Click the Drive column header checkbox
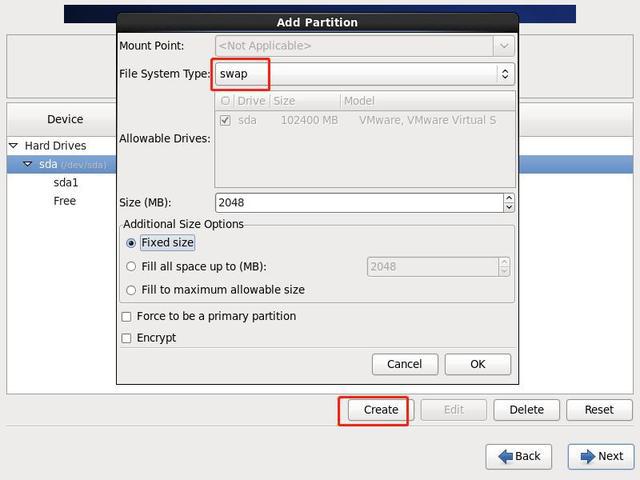This screenshot has width=640, height=480. 225,100
